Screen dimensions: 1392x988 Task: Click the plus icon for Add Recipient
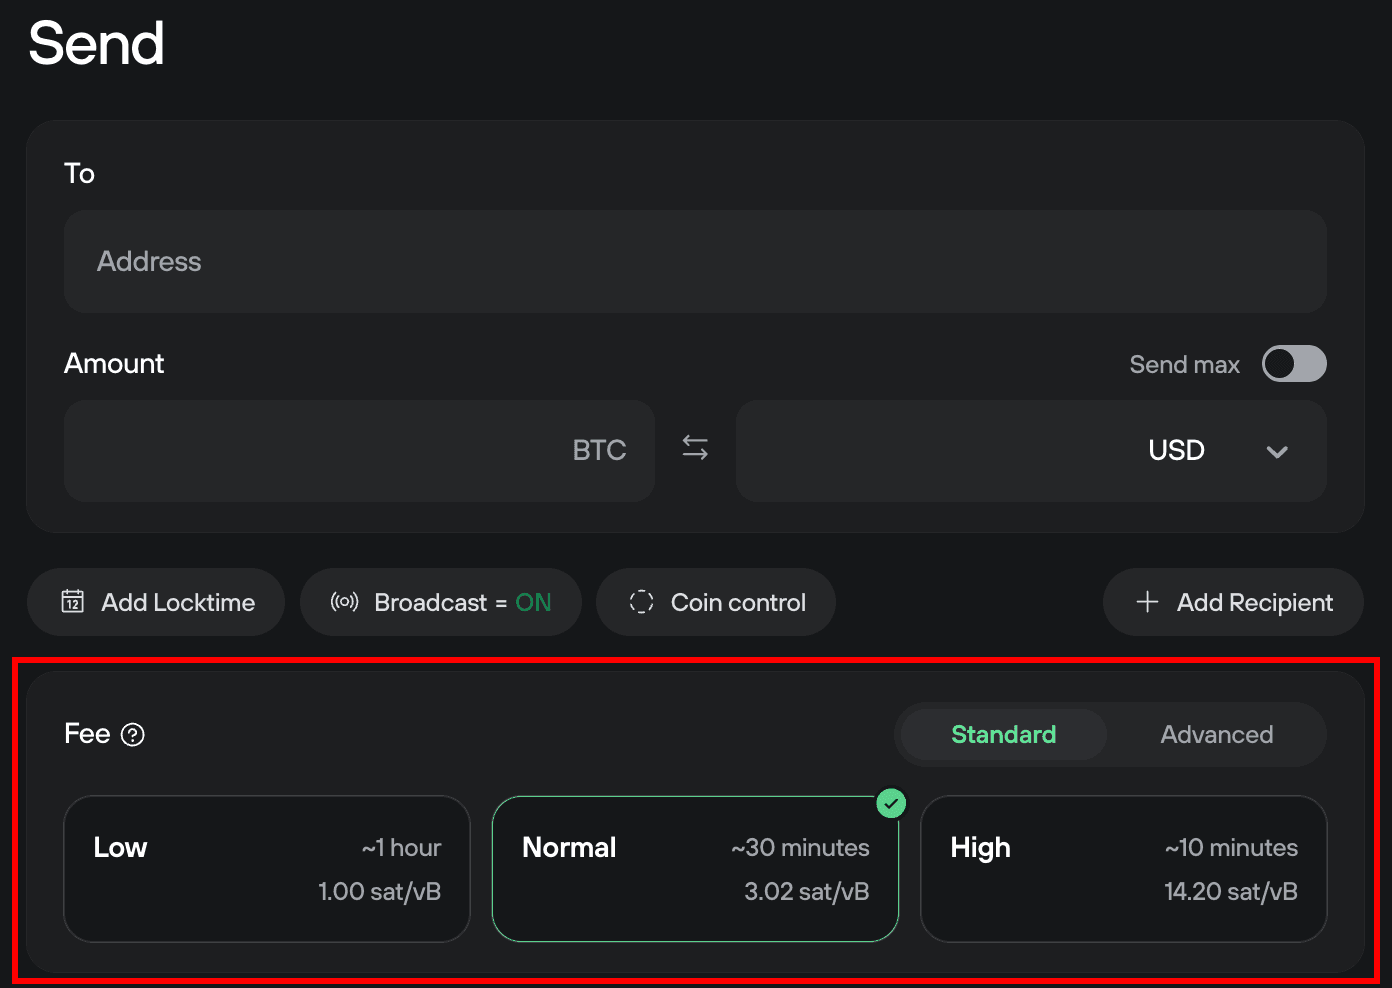coord(1147,602)
